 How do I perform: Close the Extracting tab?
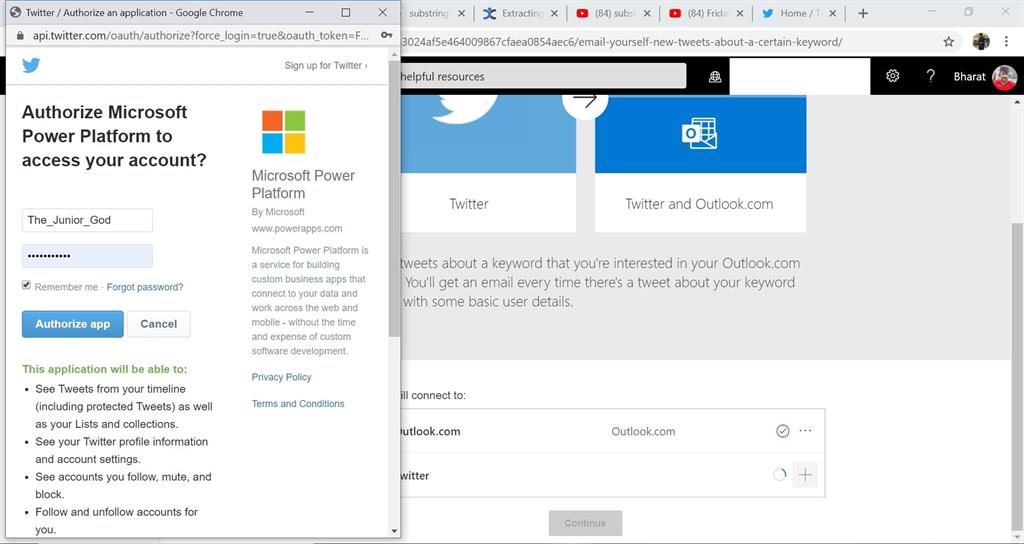(554, 13)
